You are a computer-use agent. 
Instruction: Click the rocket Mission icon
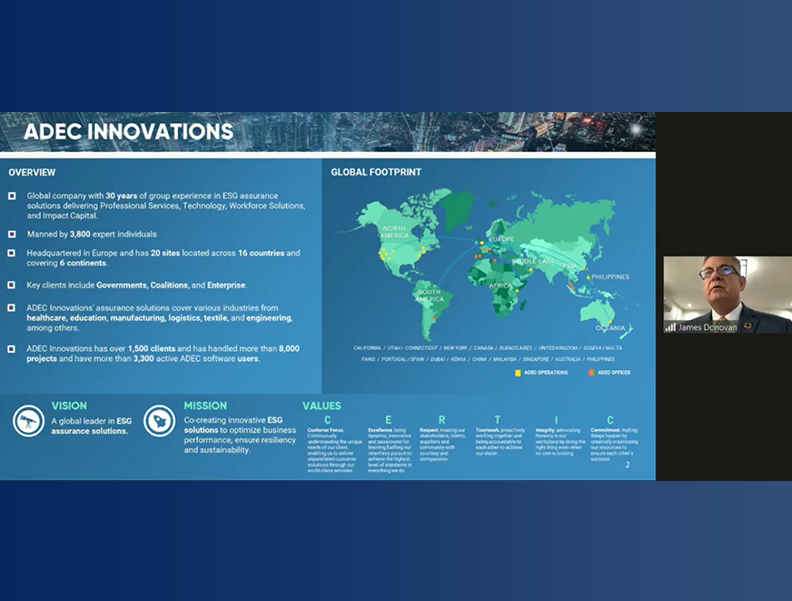tap(160, 421)
